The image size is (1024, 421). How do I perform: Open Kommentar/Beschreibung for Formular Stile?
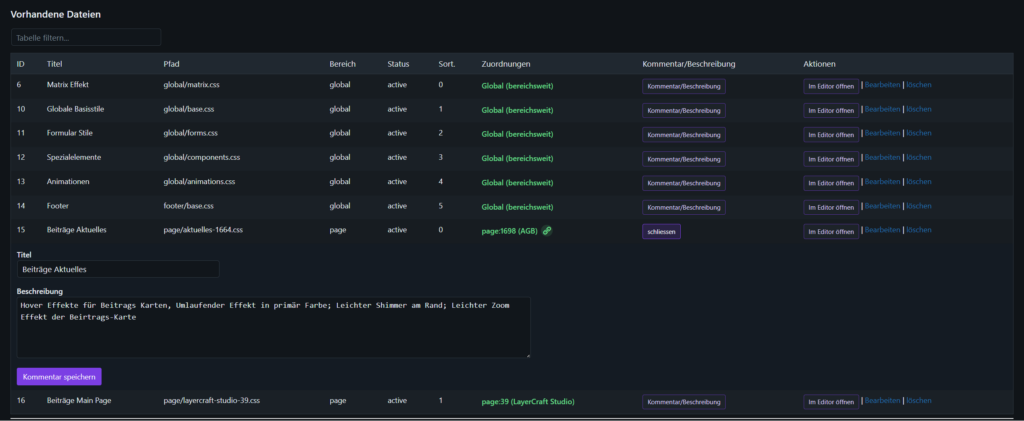click(684, 134)
